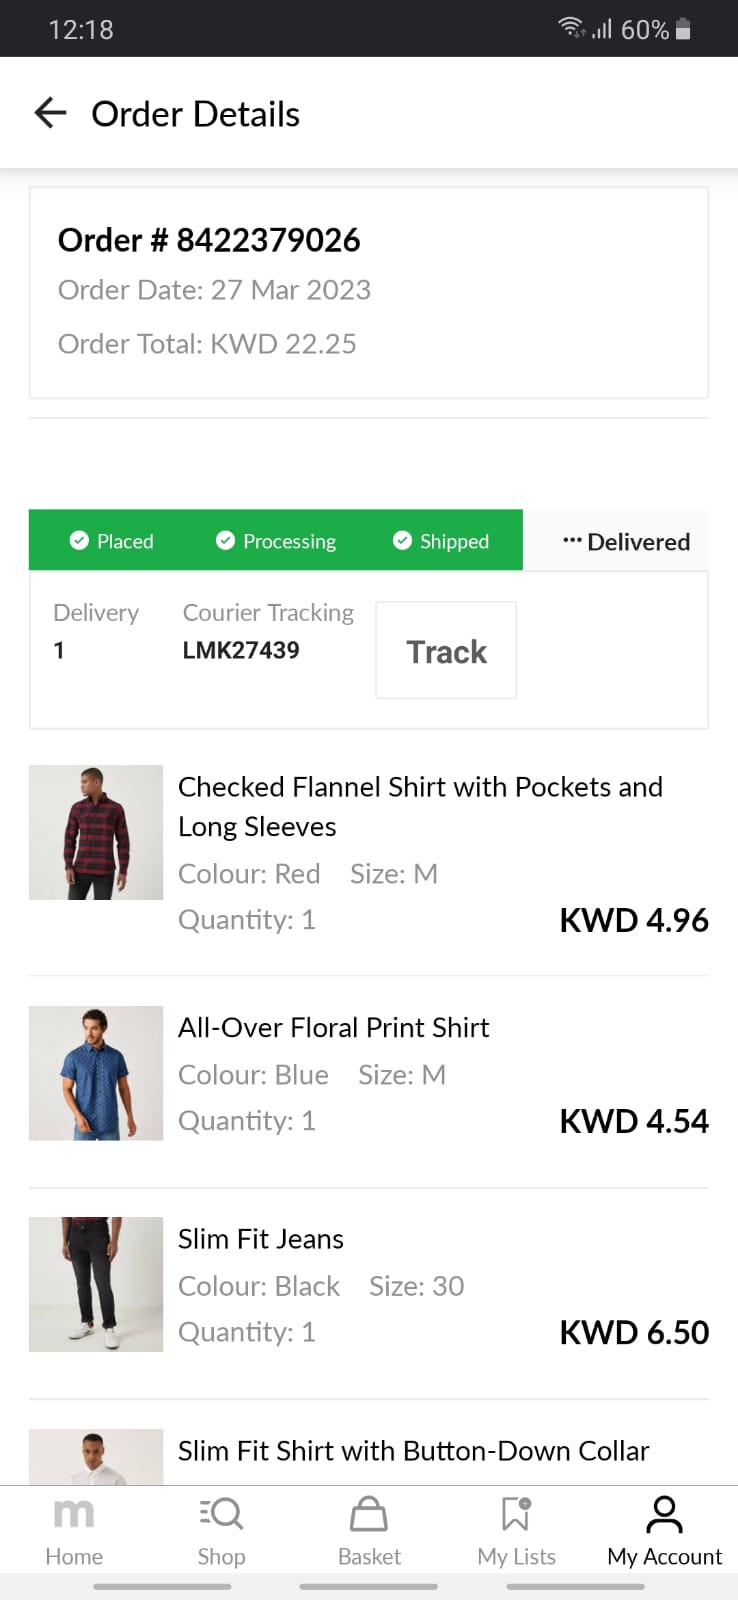
Task: Open the My Lists bookmark icon
Action: tap(516, 1514)
